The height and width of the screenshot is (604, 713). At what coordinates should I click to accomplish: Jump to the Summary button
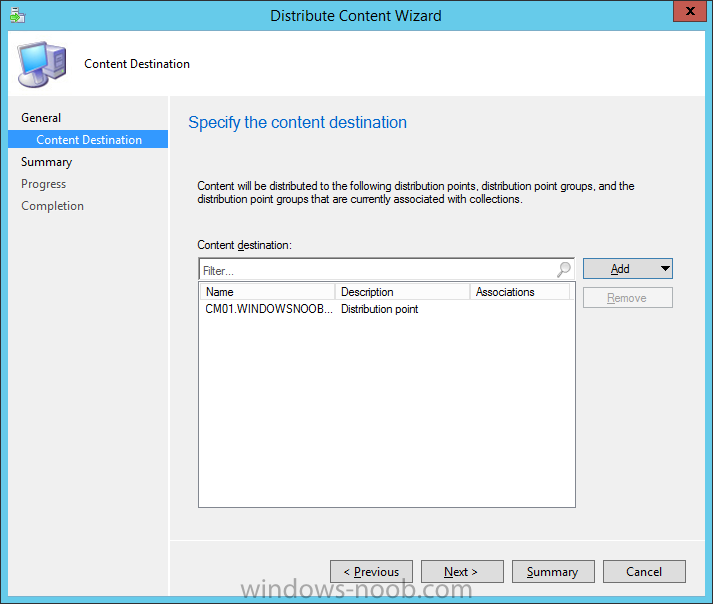click(553, 572)
